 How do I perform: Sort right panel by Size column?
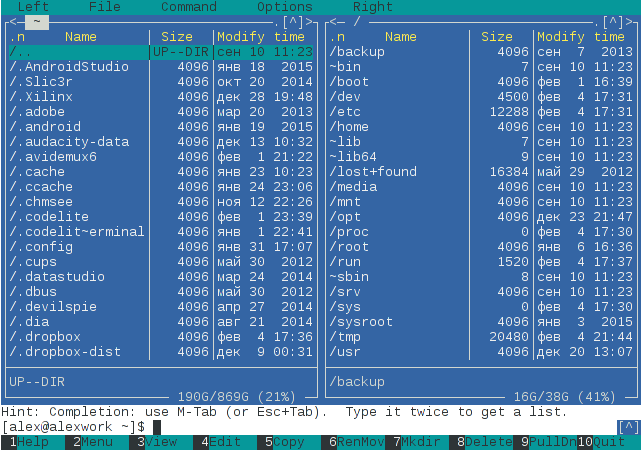[x=497, y=37]
